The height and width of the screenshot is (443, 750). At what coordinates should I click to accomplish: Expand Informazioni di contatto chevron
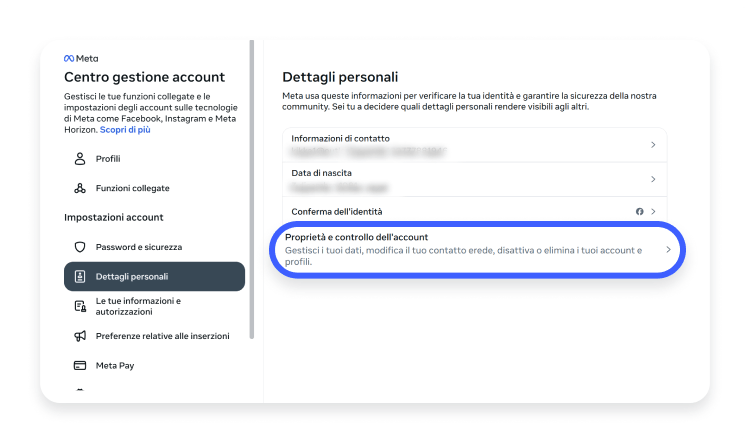(x=653, y=144)
